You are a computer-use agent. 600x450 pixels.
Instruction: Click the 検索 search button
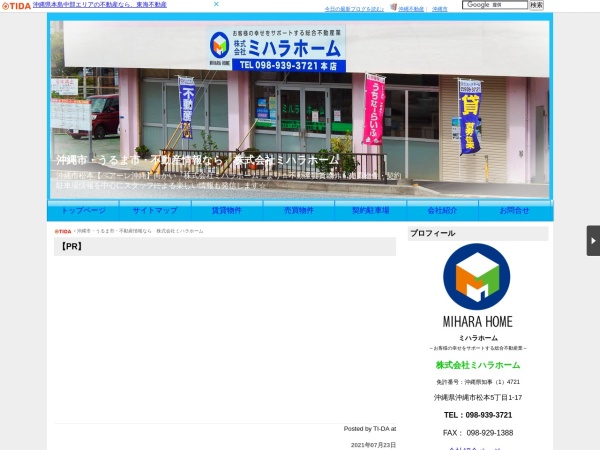[x=536, y=5]
